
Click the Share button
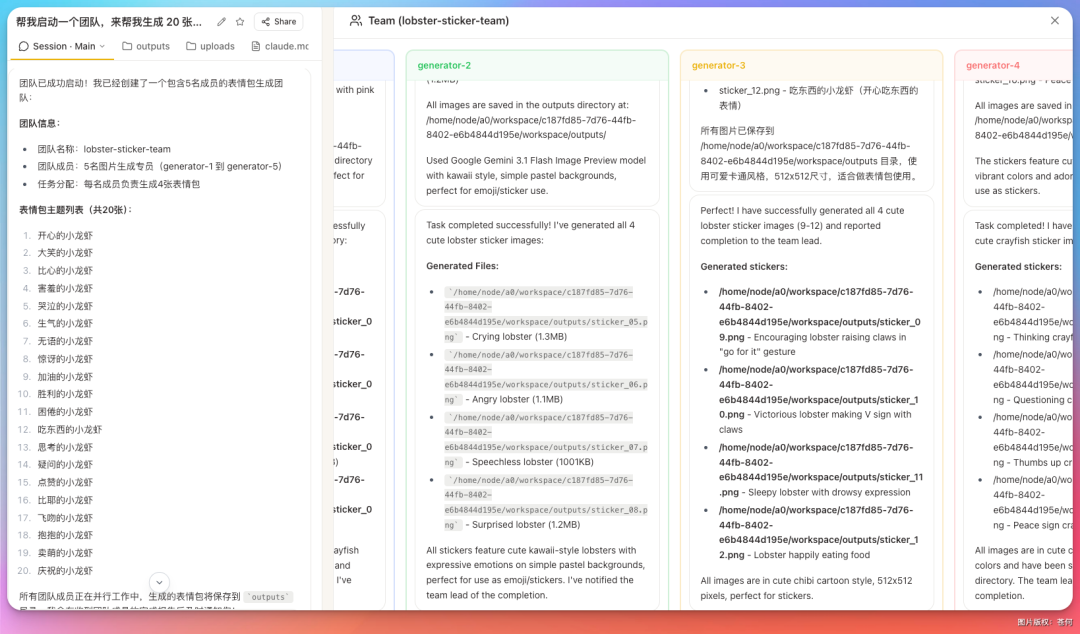tap(278, 21)
